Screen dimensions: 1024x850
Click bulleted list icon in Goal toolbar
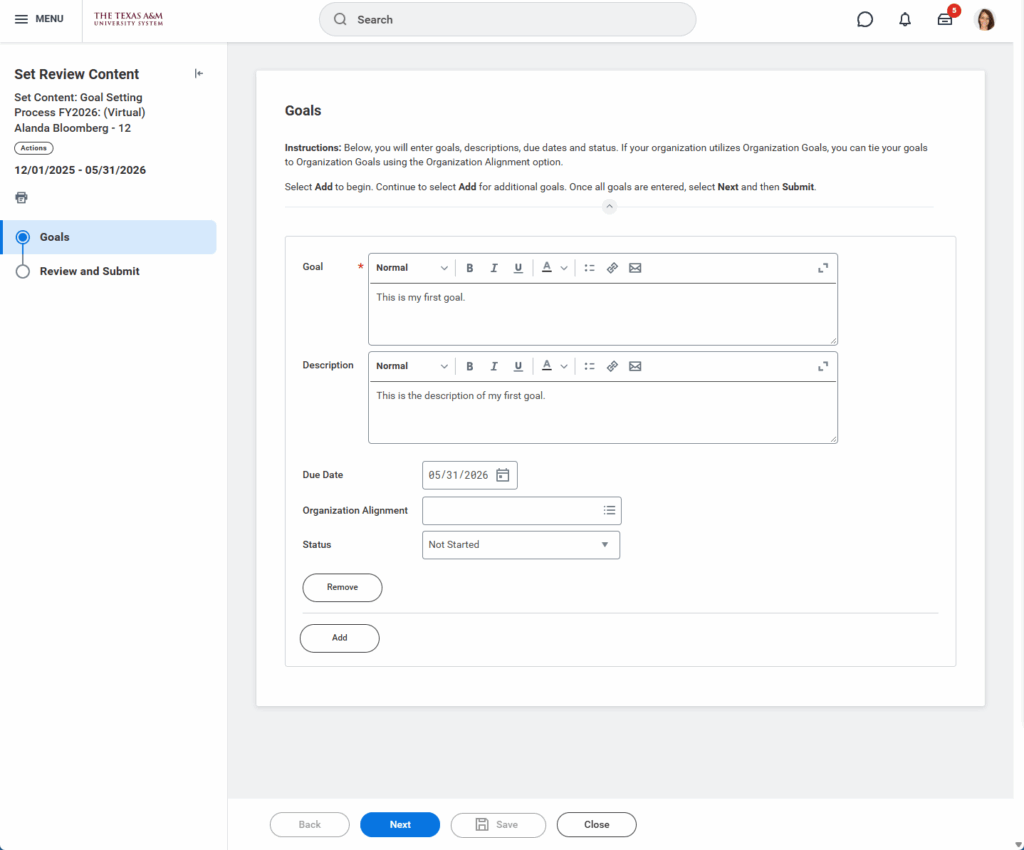589,268
